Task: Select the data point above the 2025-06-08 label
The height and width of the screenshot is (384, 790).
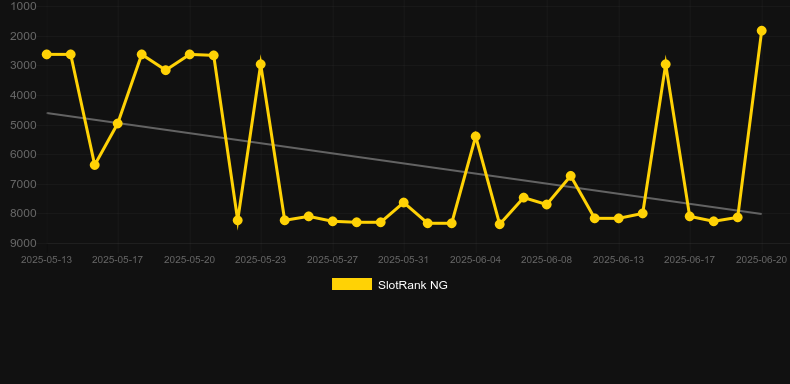Action: (547, 205)
